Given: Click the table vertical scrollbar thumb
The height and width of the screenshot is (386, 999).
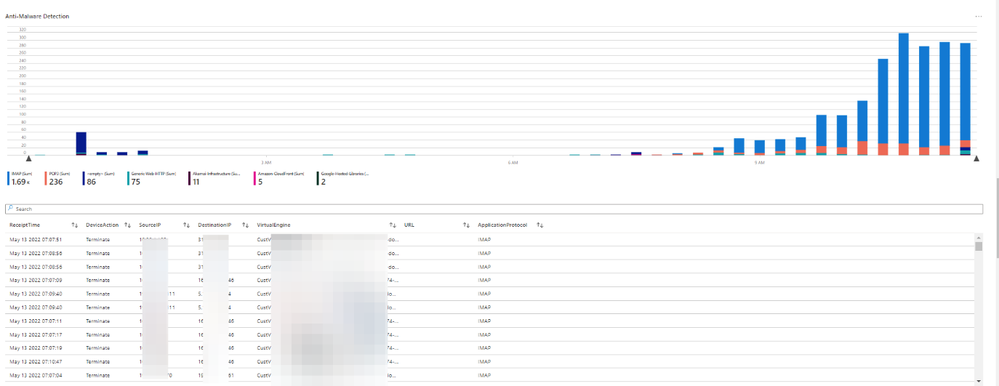Looking at the screenshot, I should [979, 247].
